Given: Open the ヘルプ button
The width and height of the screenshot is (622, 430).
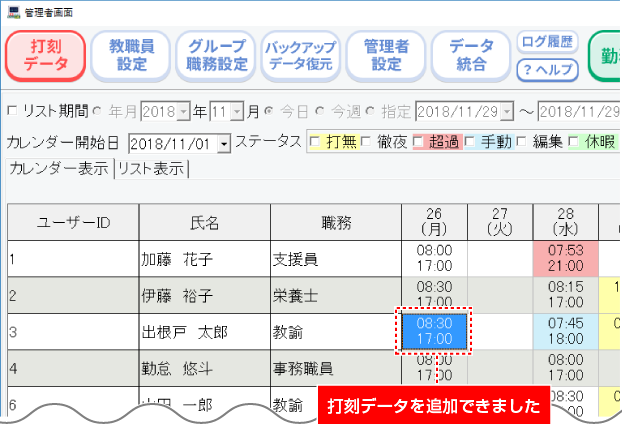Looking at the screenshot, I should tap(547, 70).
